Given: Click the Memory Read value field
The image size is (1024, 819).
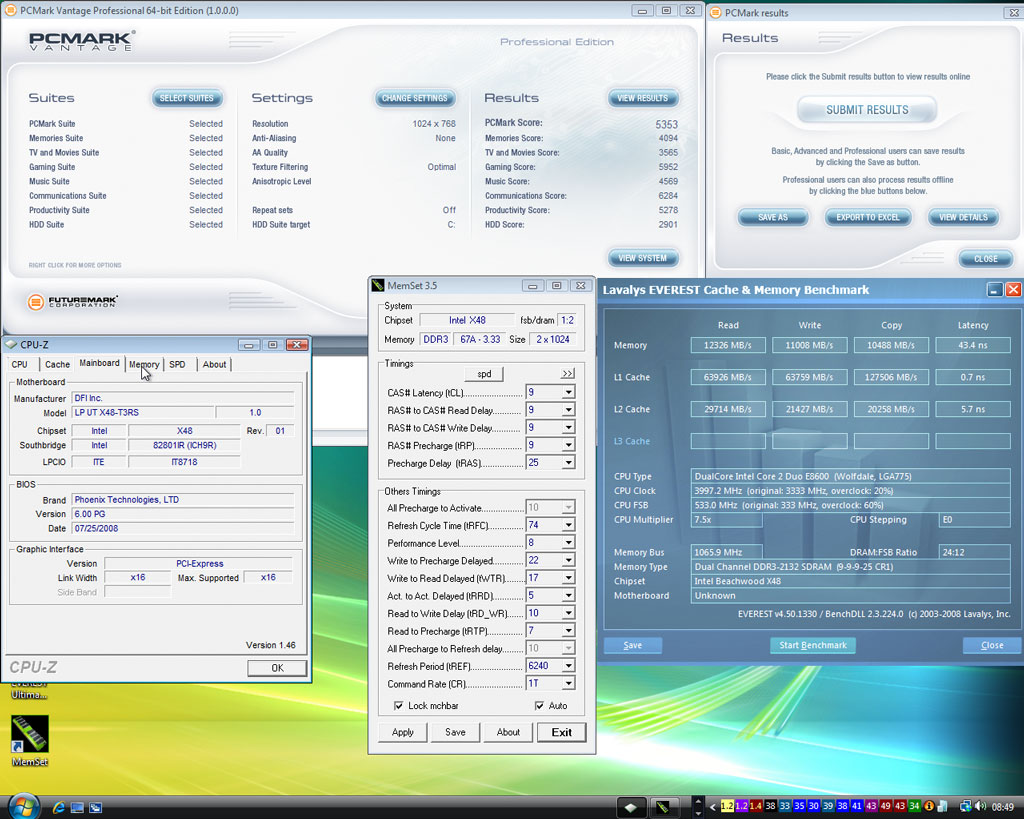Looking at the screenshot, I should point(727,345).
